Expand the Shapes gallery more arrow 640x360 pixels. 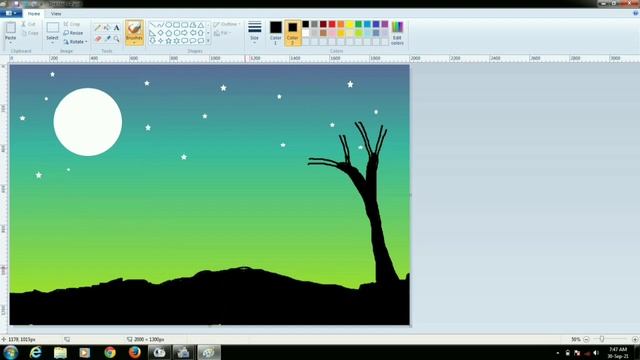click(x=208, y=41)
